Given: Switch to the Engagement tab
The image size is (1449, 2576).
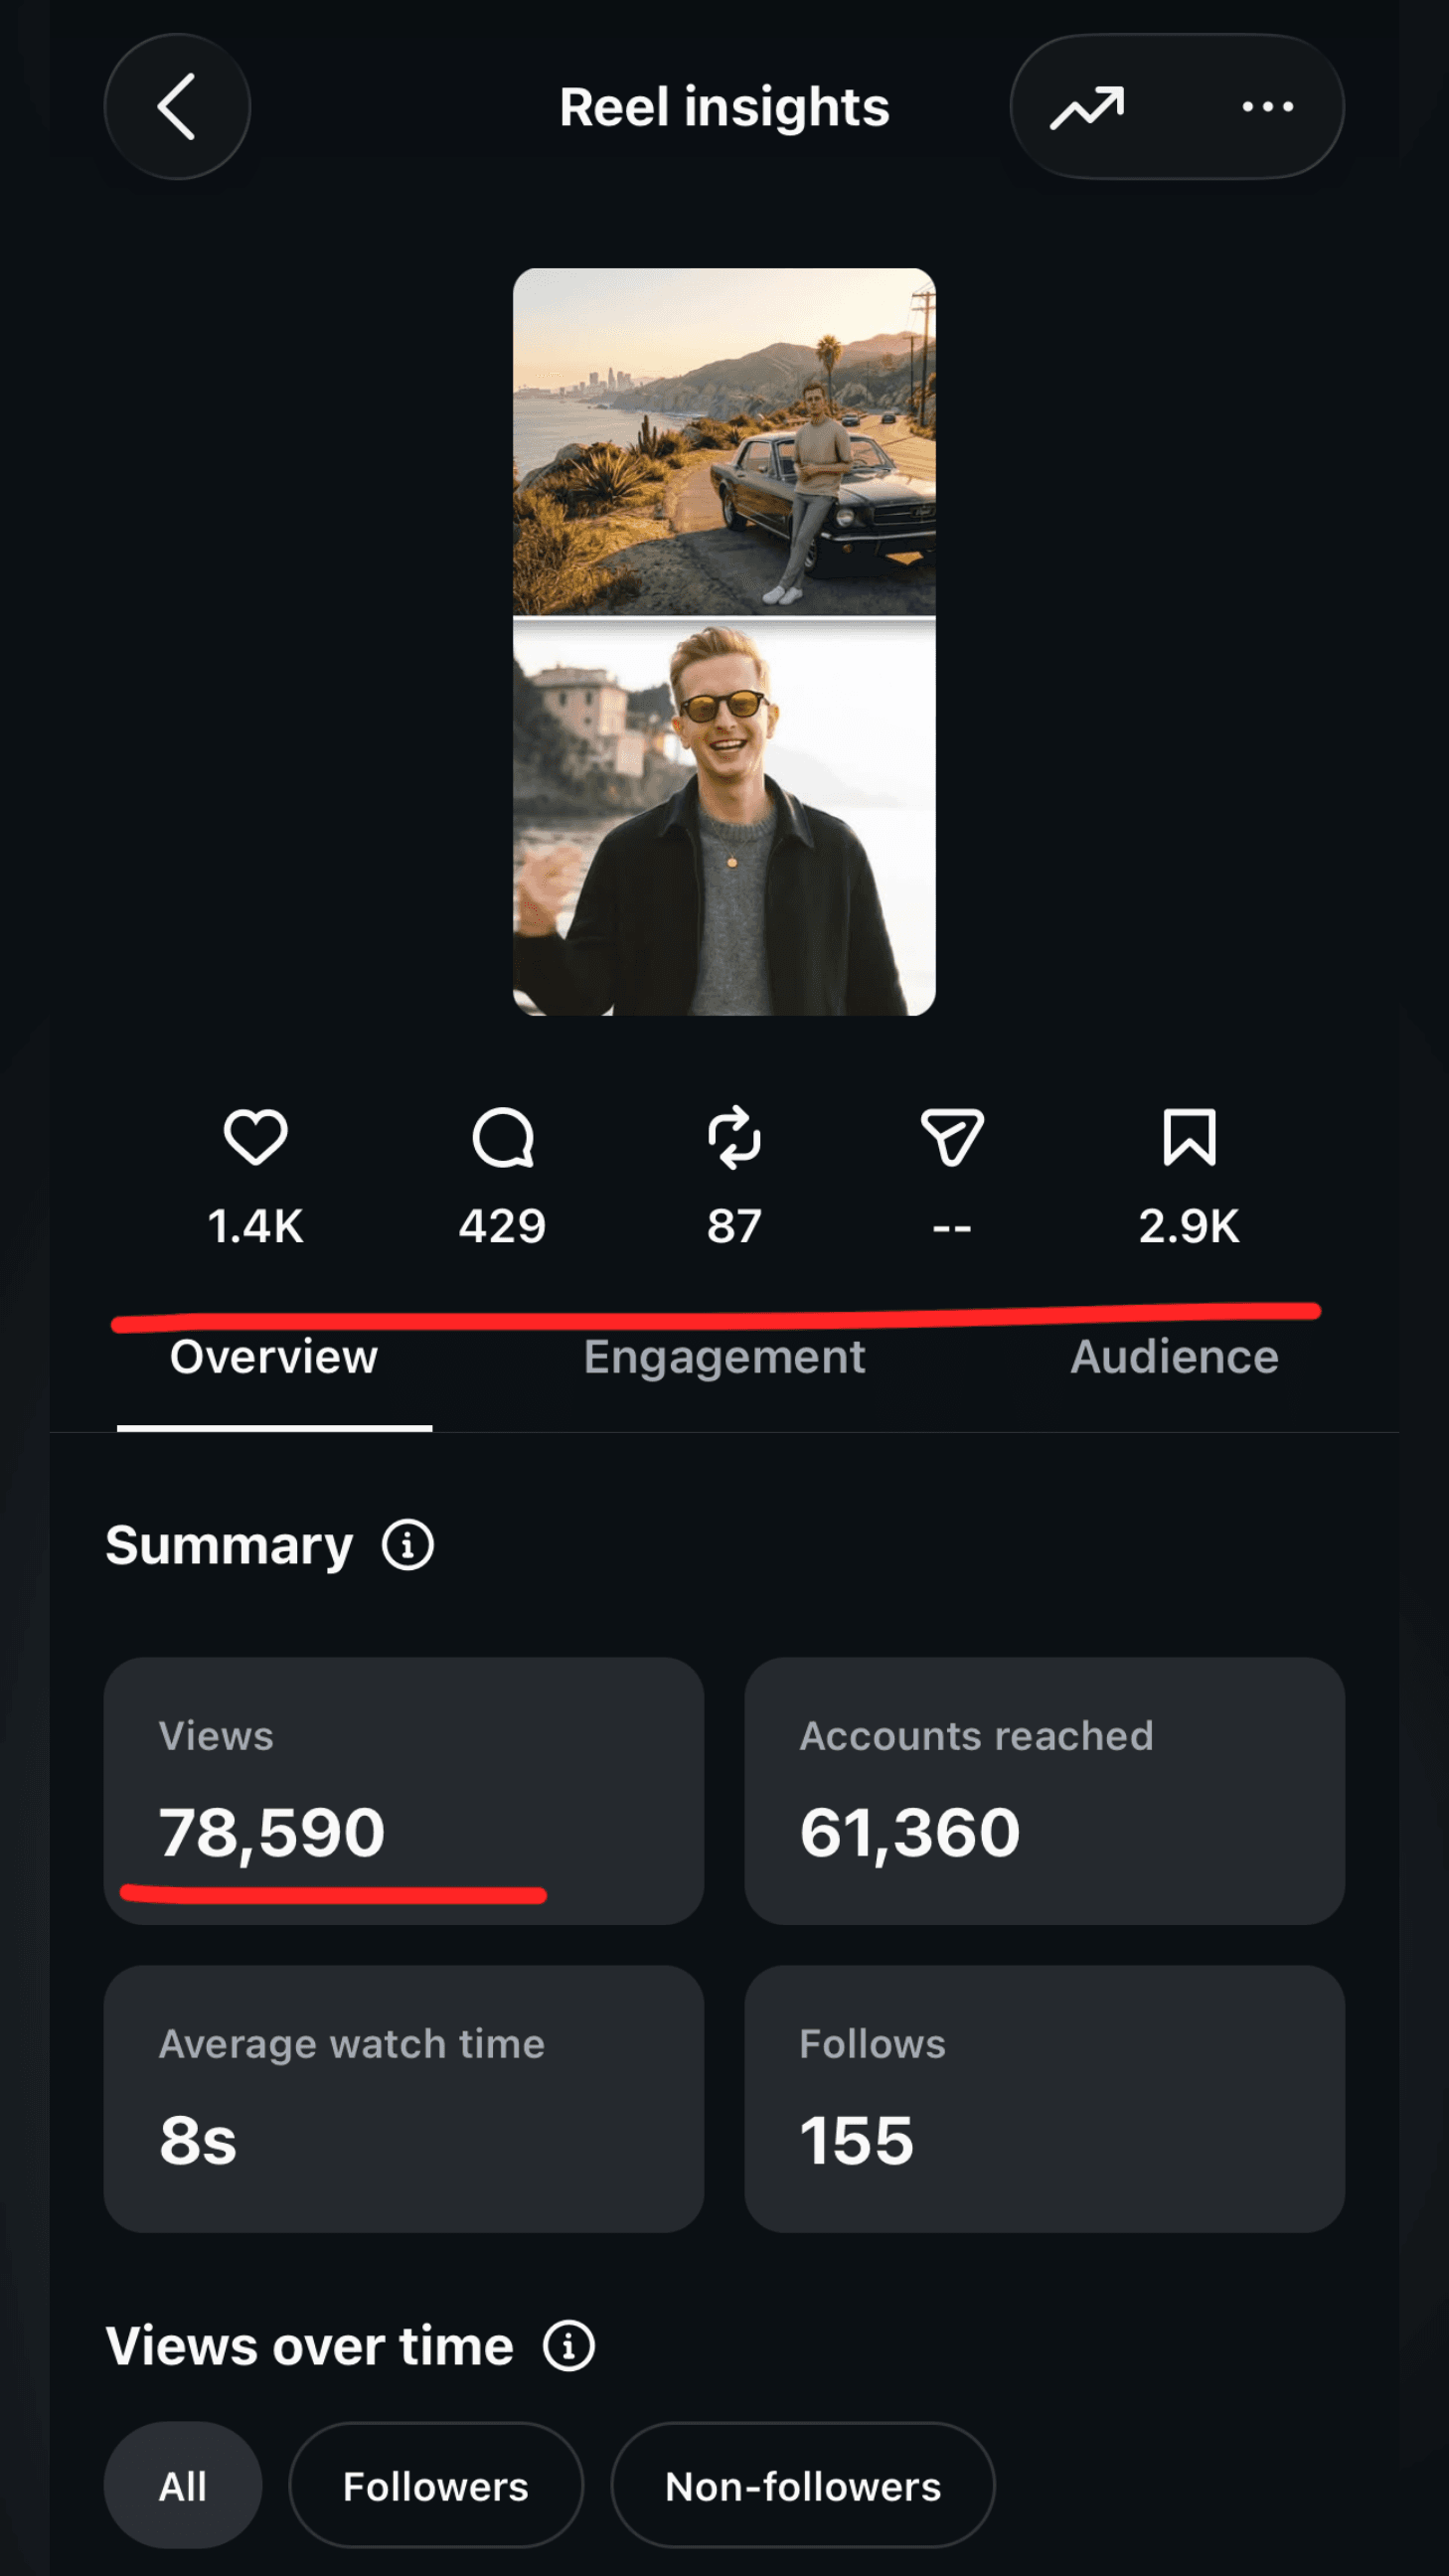Looking at the screenshot, I should click(724, 1358).
